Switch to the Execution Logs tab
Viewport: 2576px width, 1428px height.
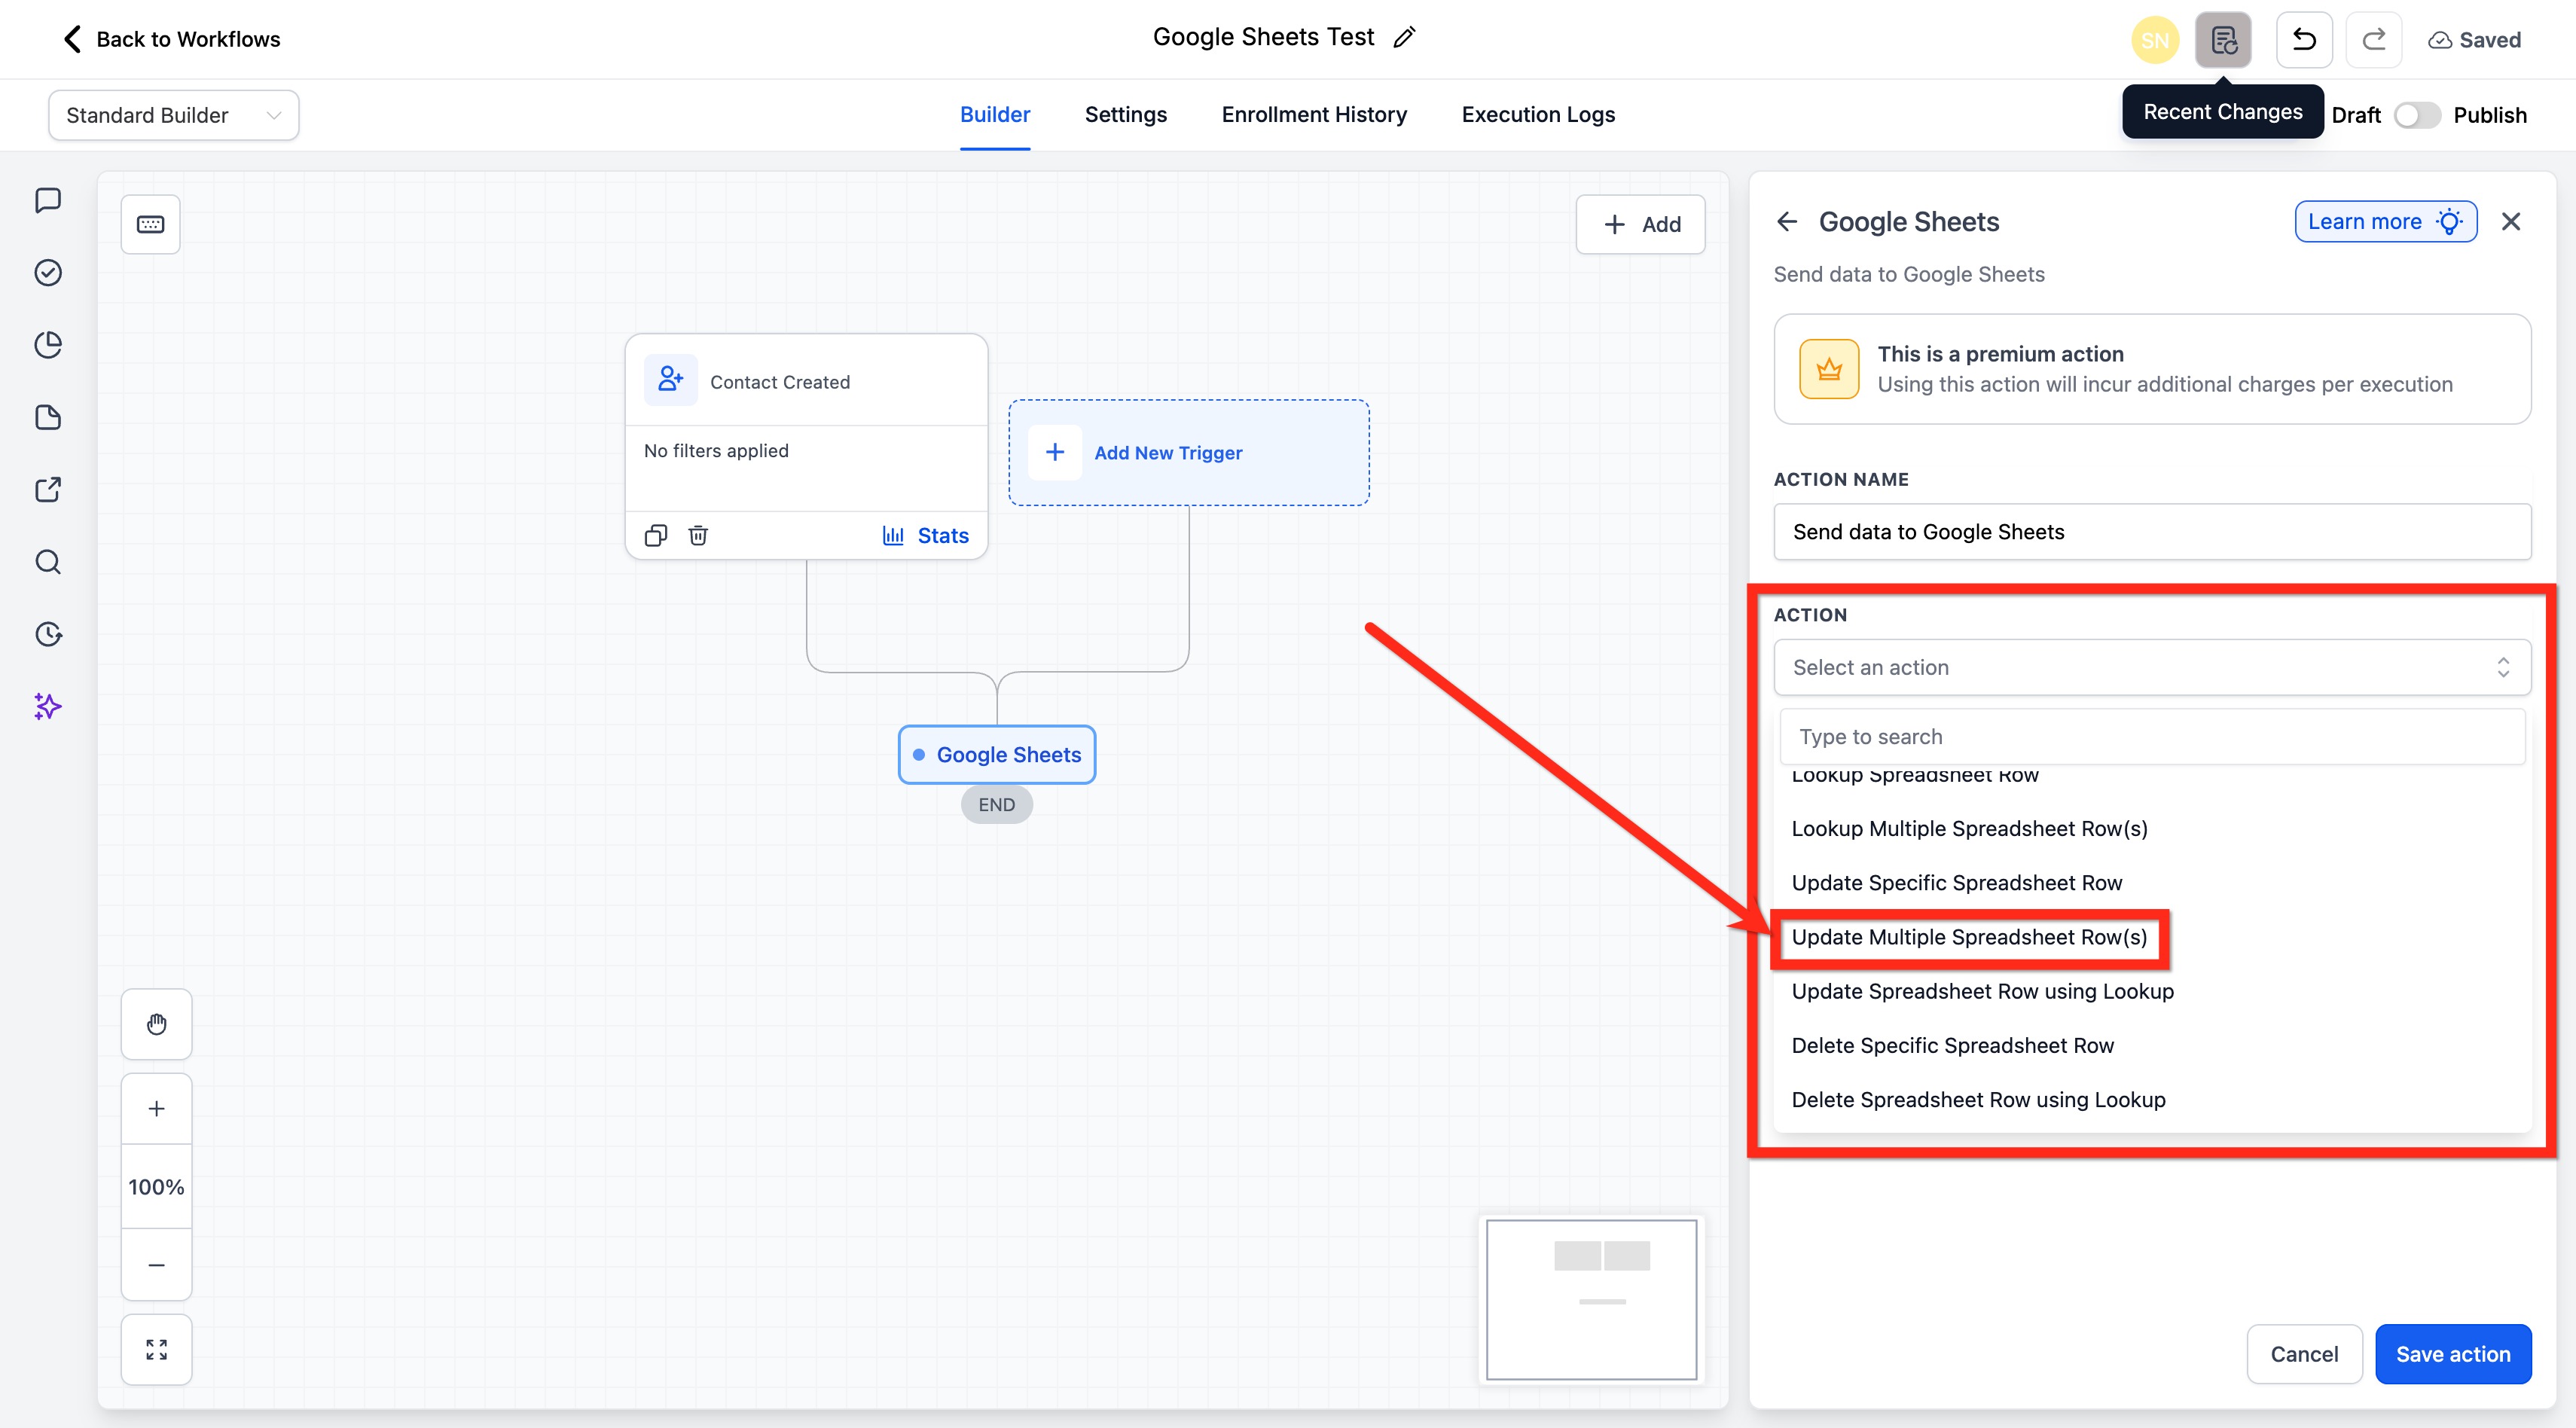[1537, 114]
